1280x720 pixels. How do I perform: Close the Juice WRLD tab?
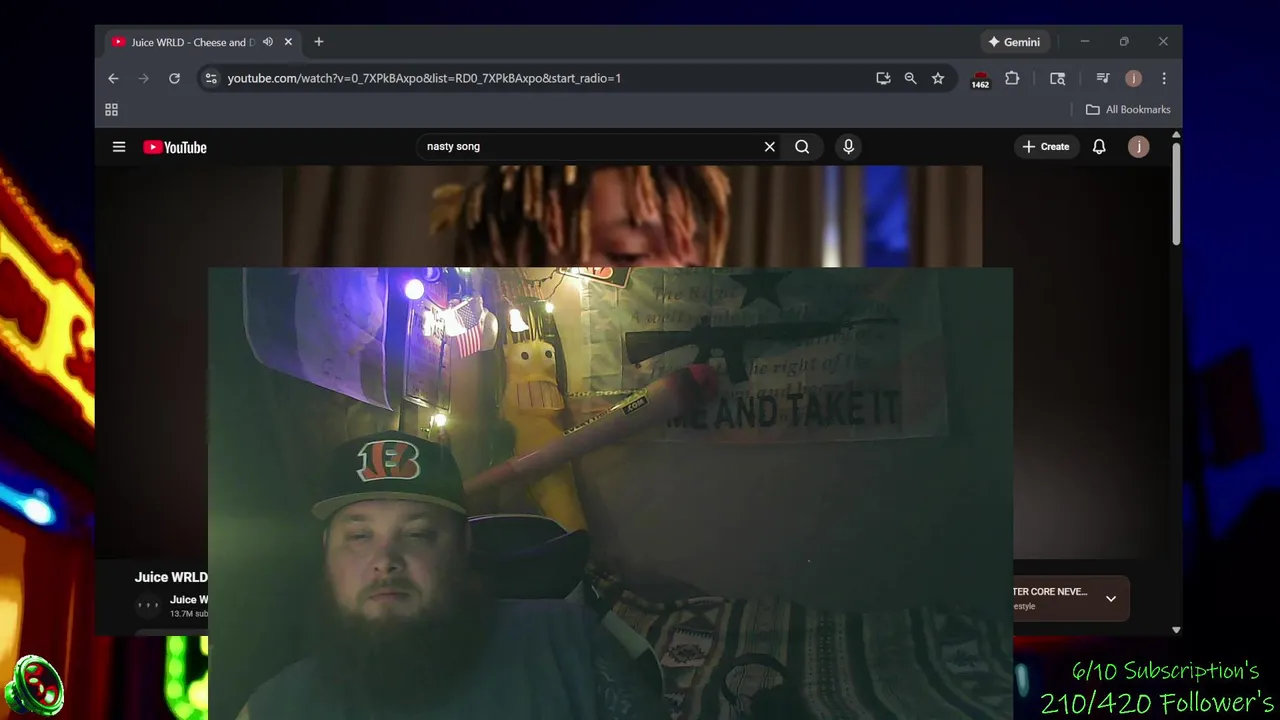(288, 42)
